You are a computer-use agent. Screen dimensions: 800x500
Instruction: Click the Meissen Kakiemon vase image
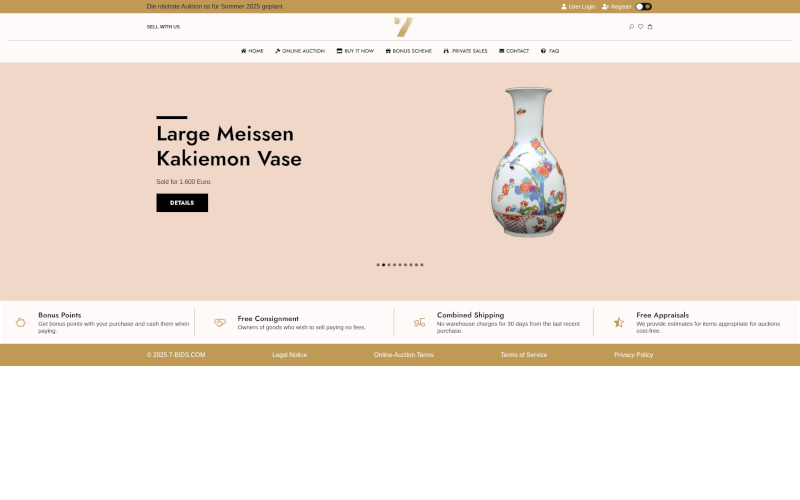tap(529, 162)
